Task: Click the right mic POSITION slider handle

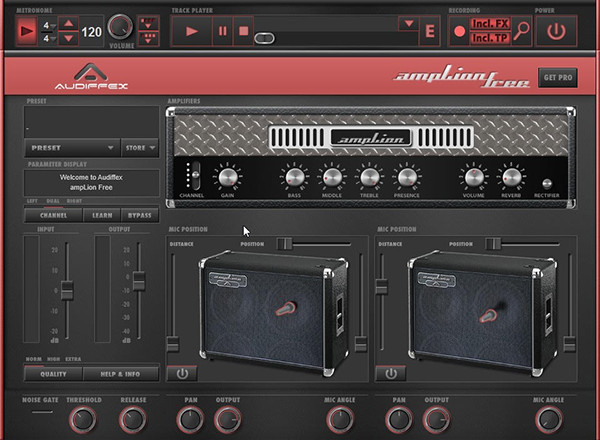Action: (x=493, y=244)
